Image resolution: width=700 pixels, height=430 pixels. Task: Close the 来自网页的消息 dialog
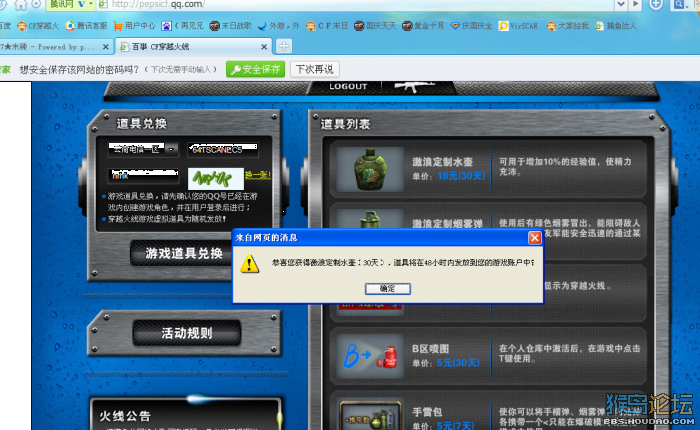(x=534, y=238)
